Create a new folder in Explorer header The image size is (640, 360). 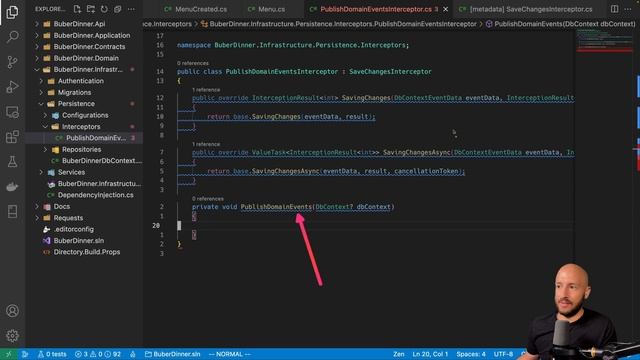[91, 9]
